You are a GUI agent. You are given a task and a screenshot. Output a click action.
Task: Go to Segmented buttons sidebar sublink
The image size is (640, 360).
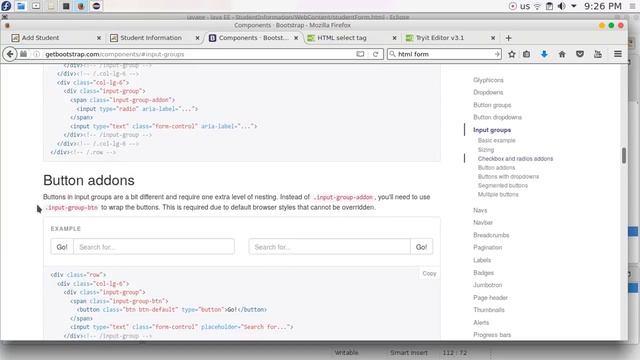pos(503,186)
